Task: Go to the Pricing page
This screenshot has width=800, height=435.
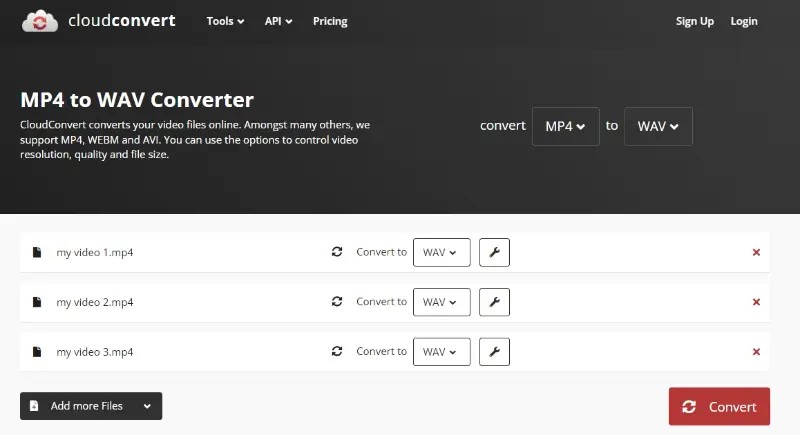Action: [330, 21]
